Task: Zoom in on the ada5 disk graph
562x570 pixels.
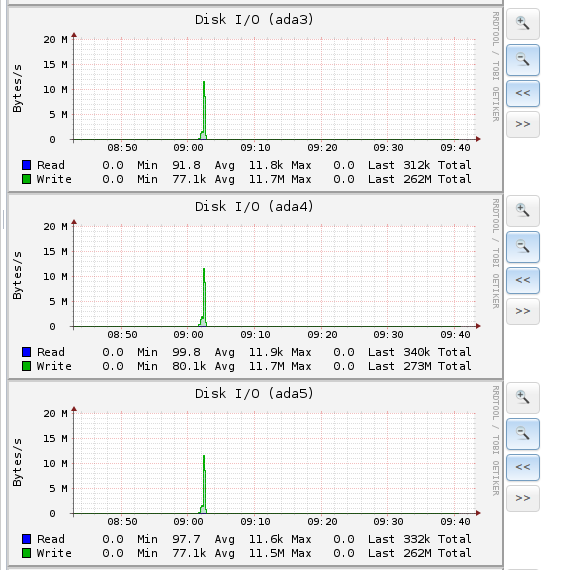Action: click(x=523, y=398)
